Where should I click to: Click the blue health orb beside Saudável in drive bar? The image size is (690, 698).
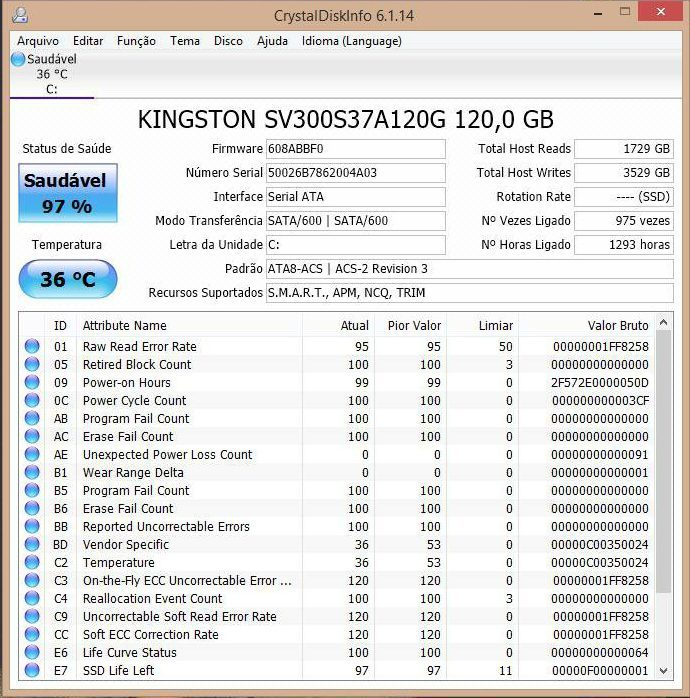(x=18, y=59)
